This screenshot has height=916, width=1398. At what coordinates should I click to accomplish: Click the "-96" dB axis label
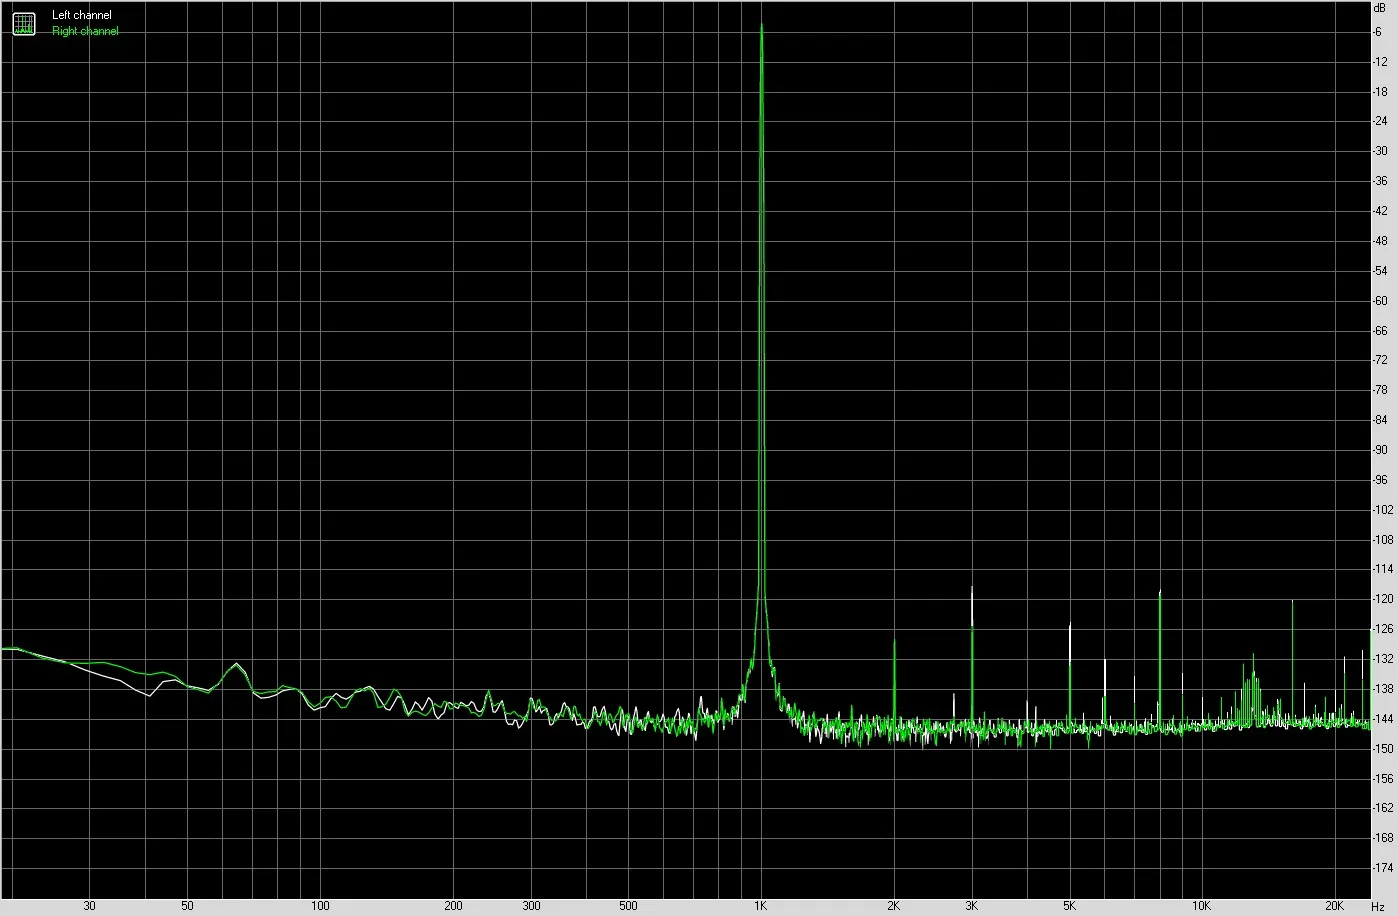tap(1380, 480)
